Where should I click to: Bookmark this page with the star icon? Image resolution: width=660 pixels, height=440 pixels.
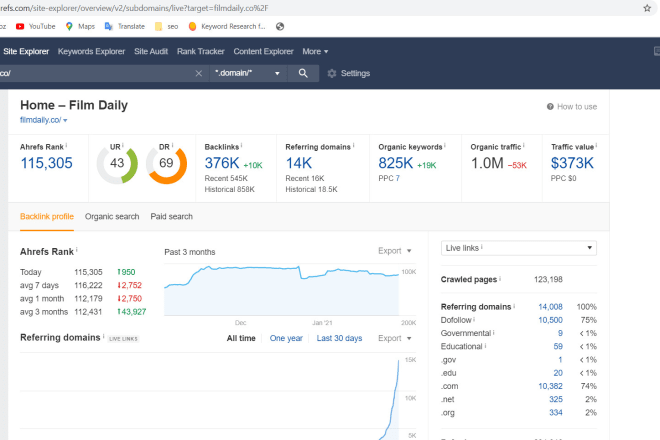coord(647,8)
